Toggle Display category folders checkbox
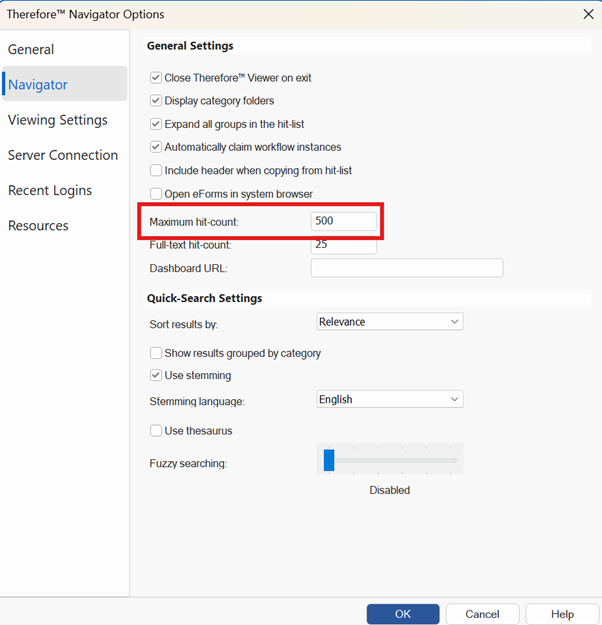The image size is (602, 625). coord(156,100)
